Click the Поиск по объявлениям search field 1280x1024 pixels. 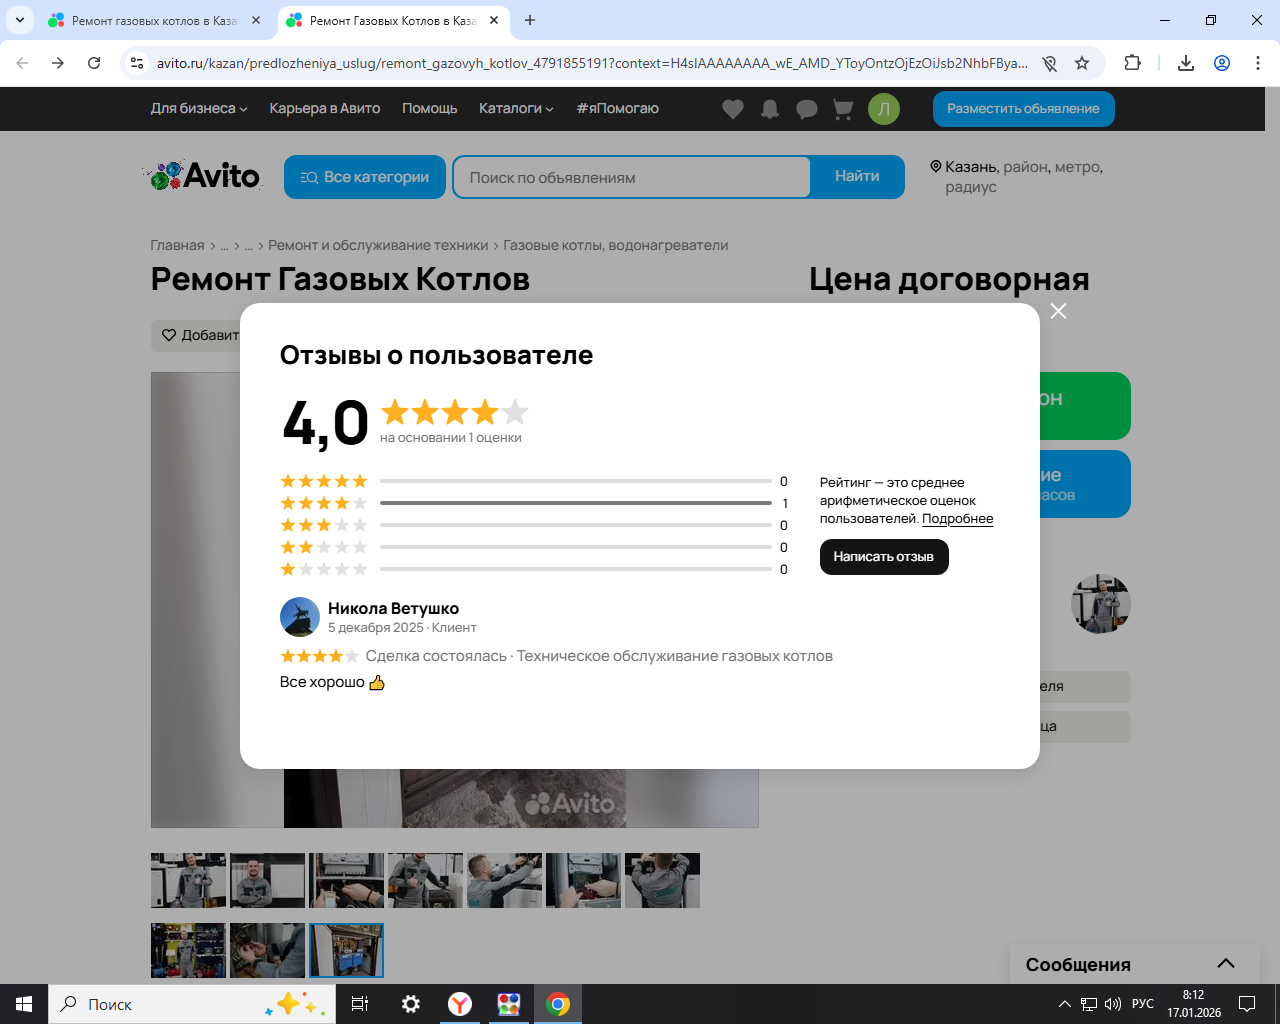tap(632, 177)
